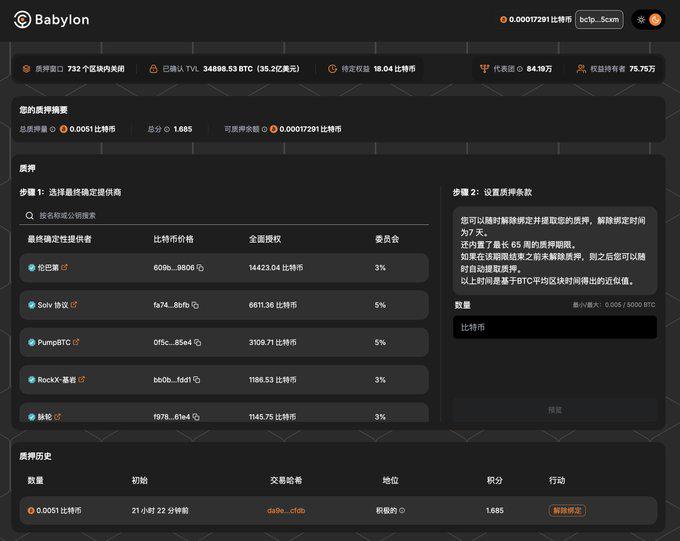Click the 预览 preview button
Image resolution: width=680 pixels, height=541 pixels.
554,410
